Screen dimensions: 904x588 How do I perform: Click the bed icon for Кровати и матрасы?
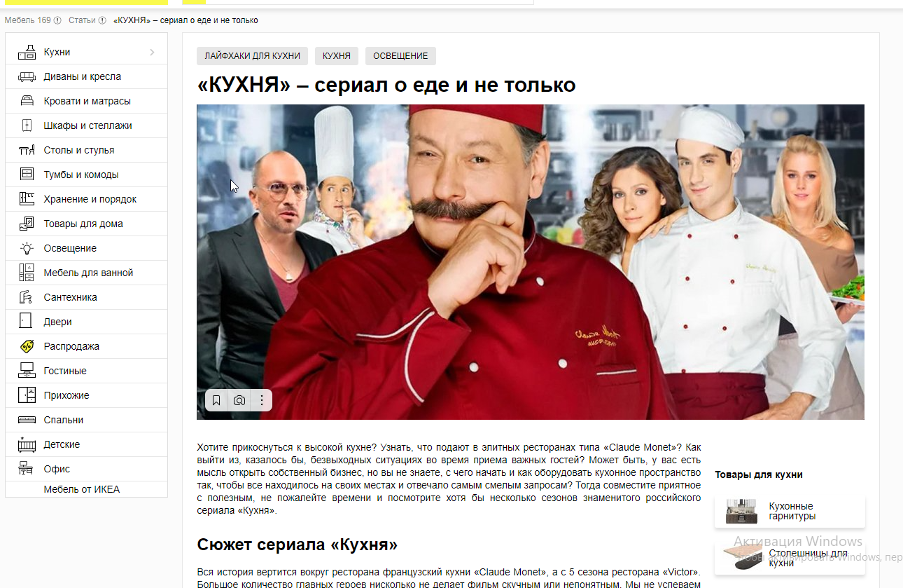(x=27, y=101)
